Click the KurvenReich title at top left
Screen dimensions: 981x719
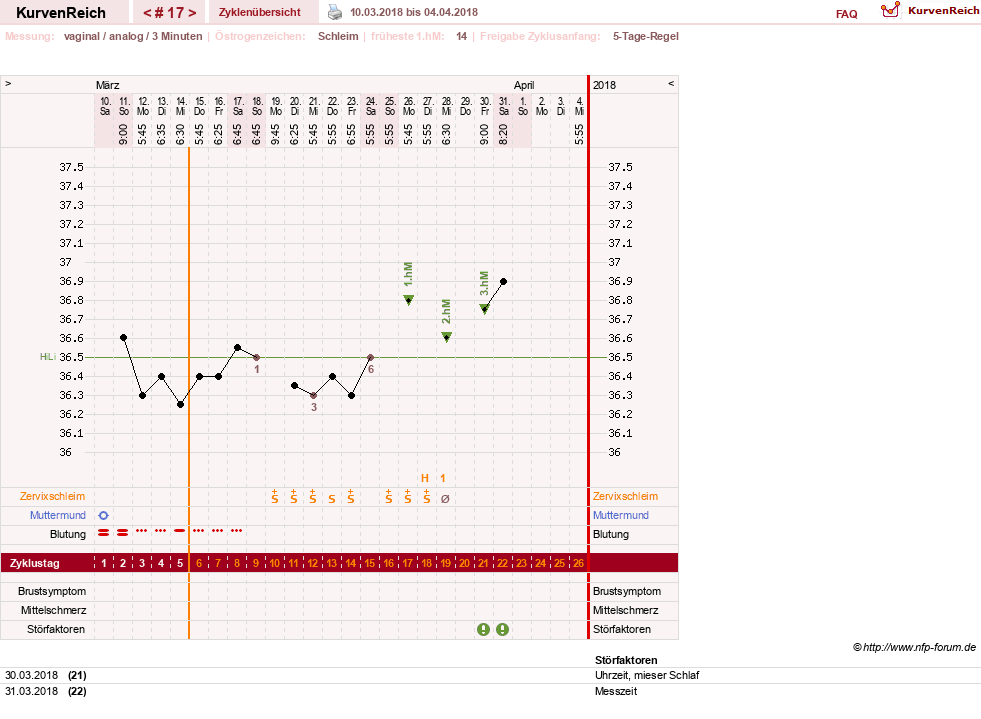[61, 13]
